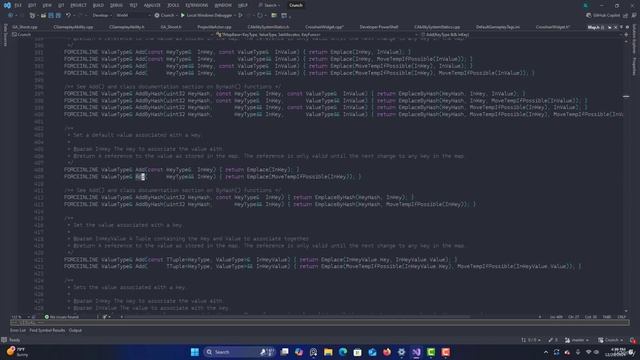Click the No issues found indicator
Screen dimensions: 640x360
[x=61, y=317]
